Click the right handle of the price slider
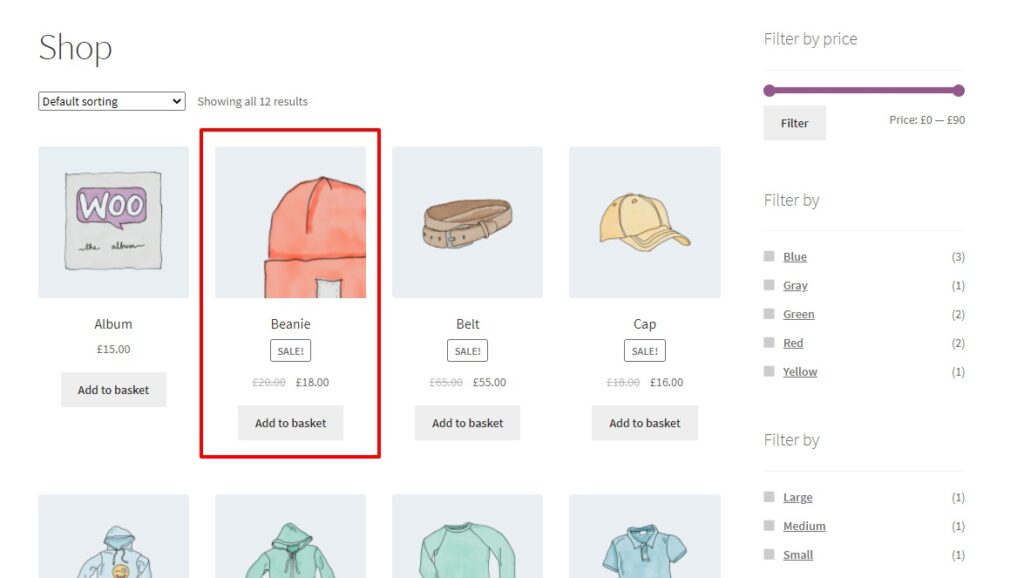 [x=959, y=90]
